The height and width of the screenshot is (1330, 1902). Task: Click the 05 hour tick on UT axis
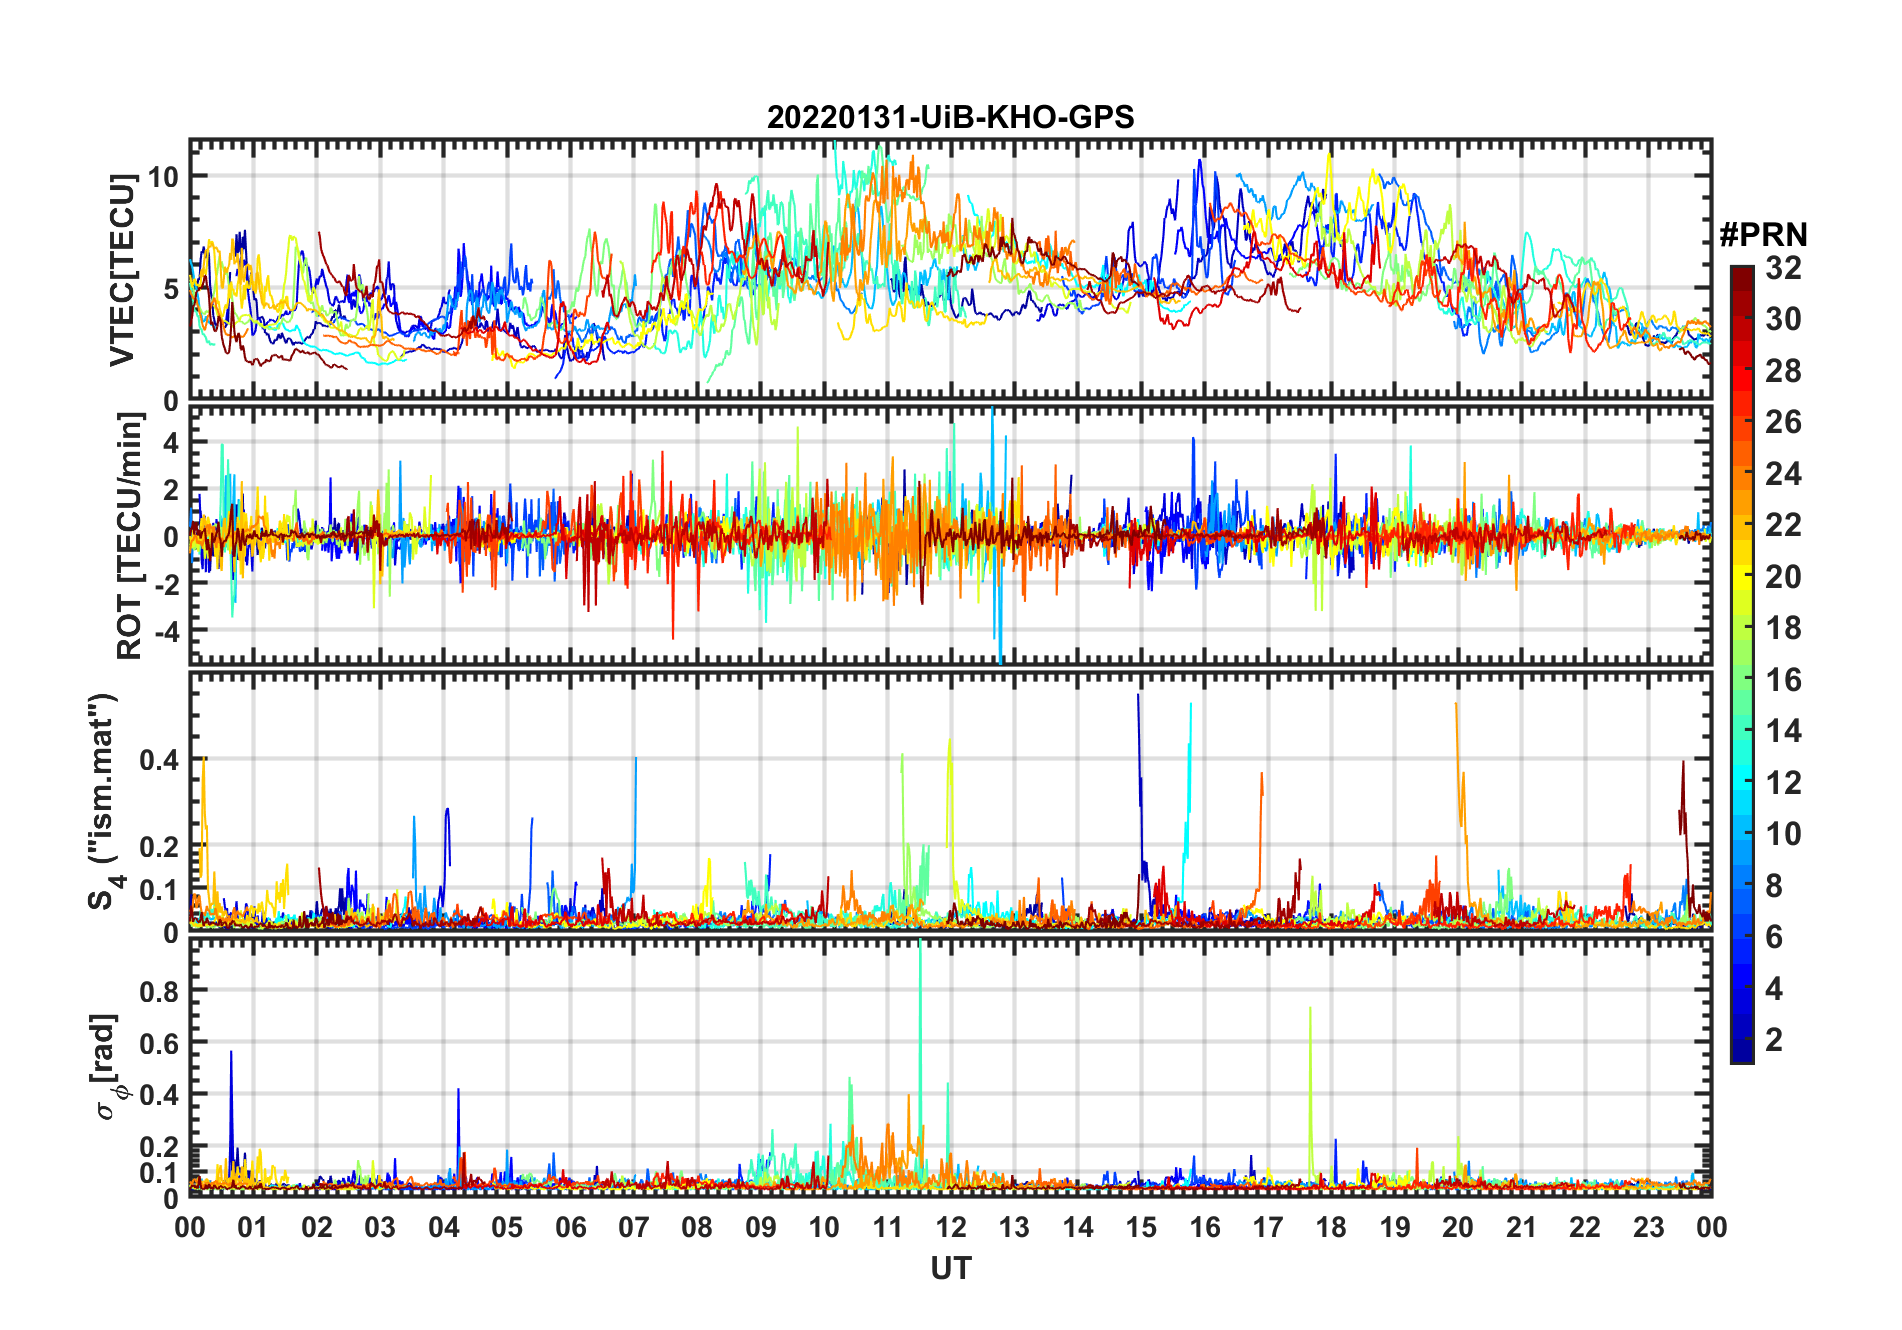pyautogui.click(x=507, y=1228)
